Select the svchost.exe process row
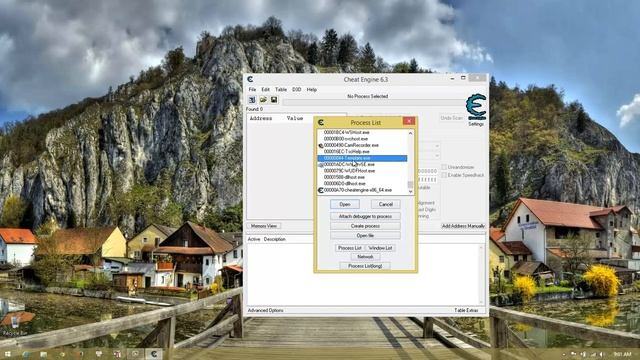The image size is (640, 360). pos(362,139)
